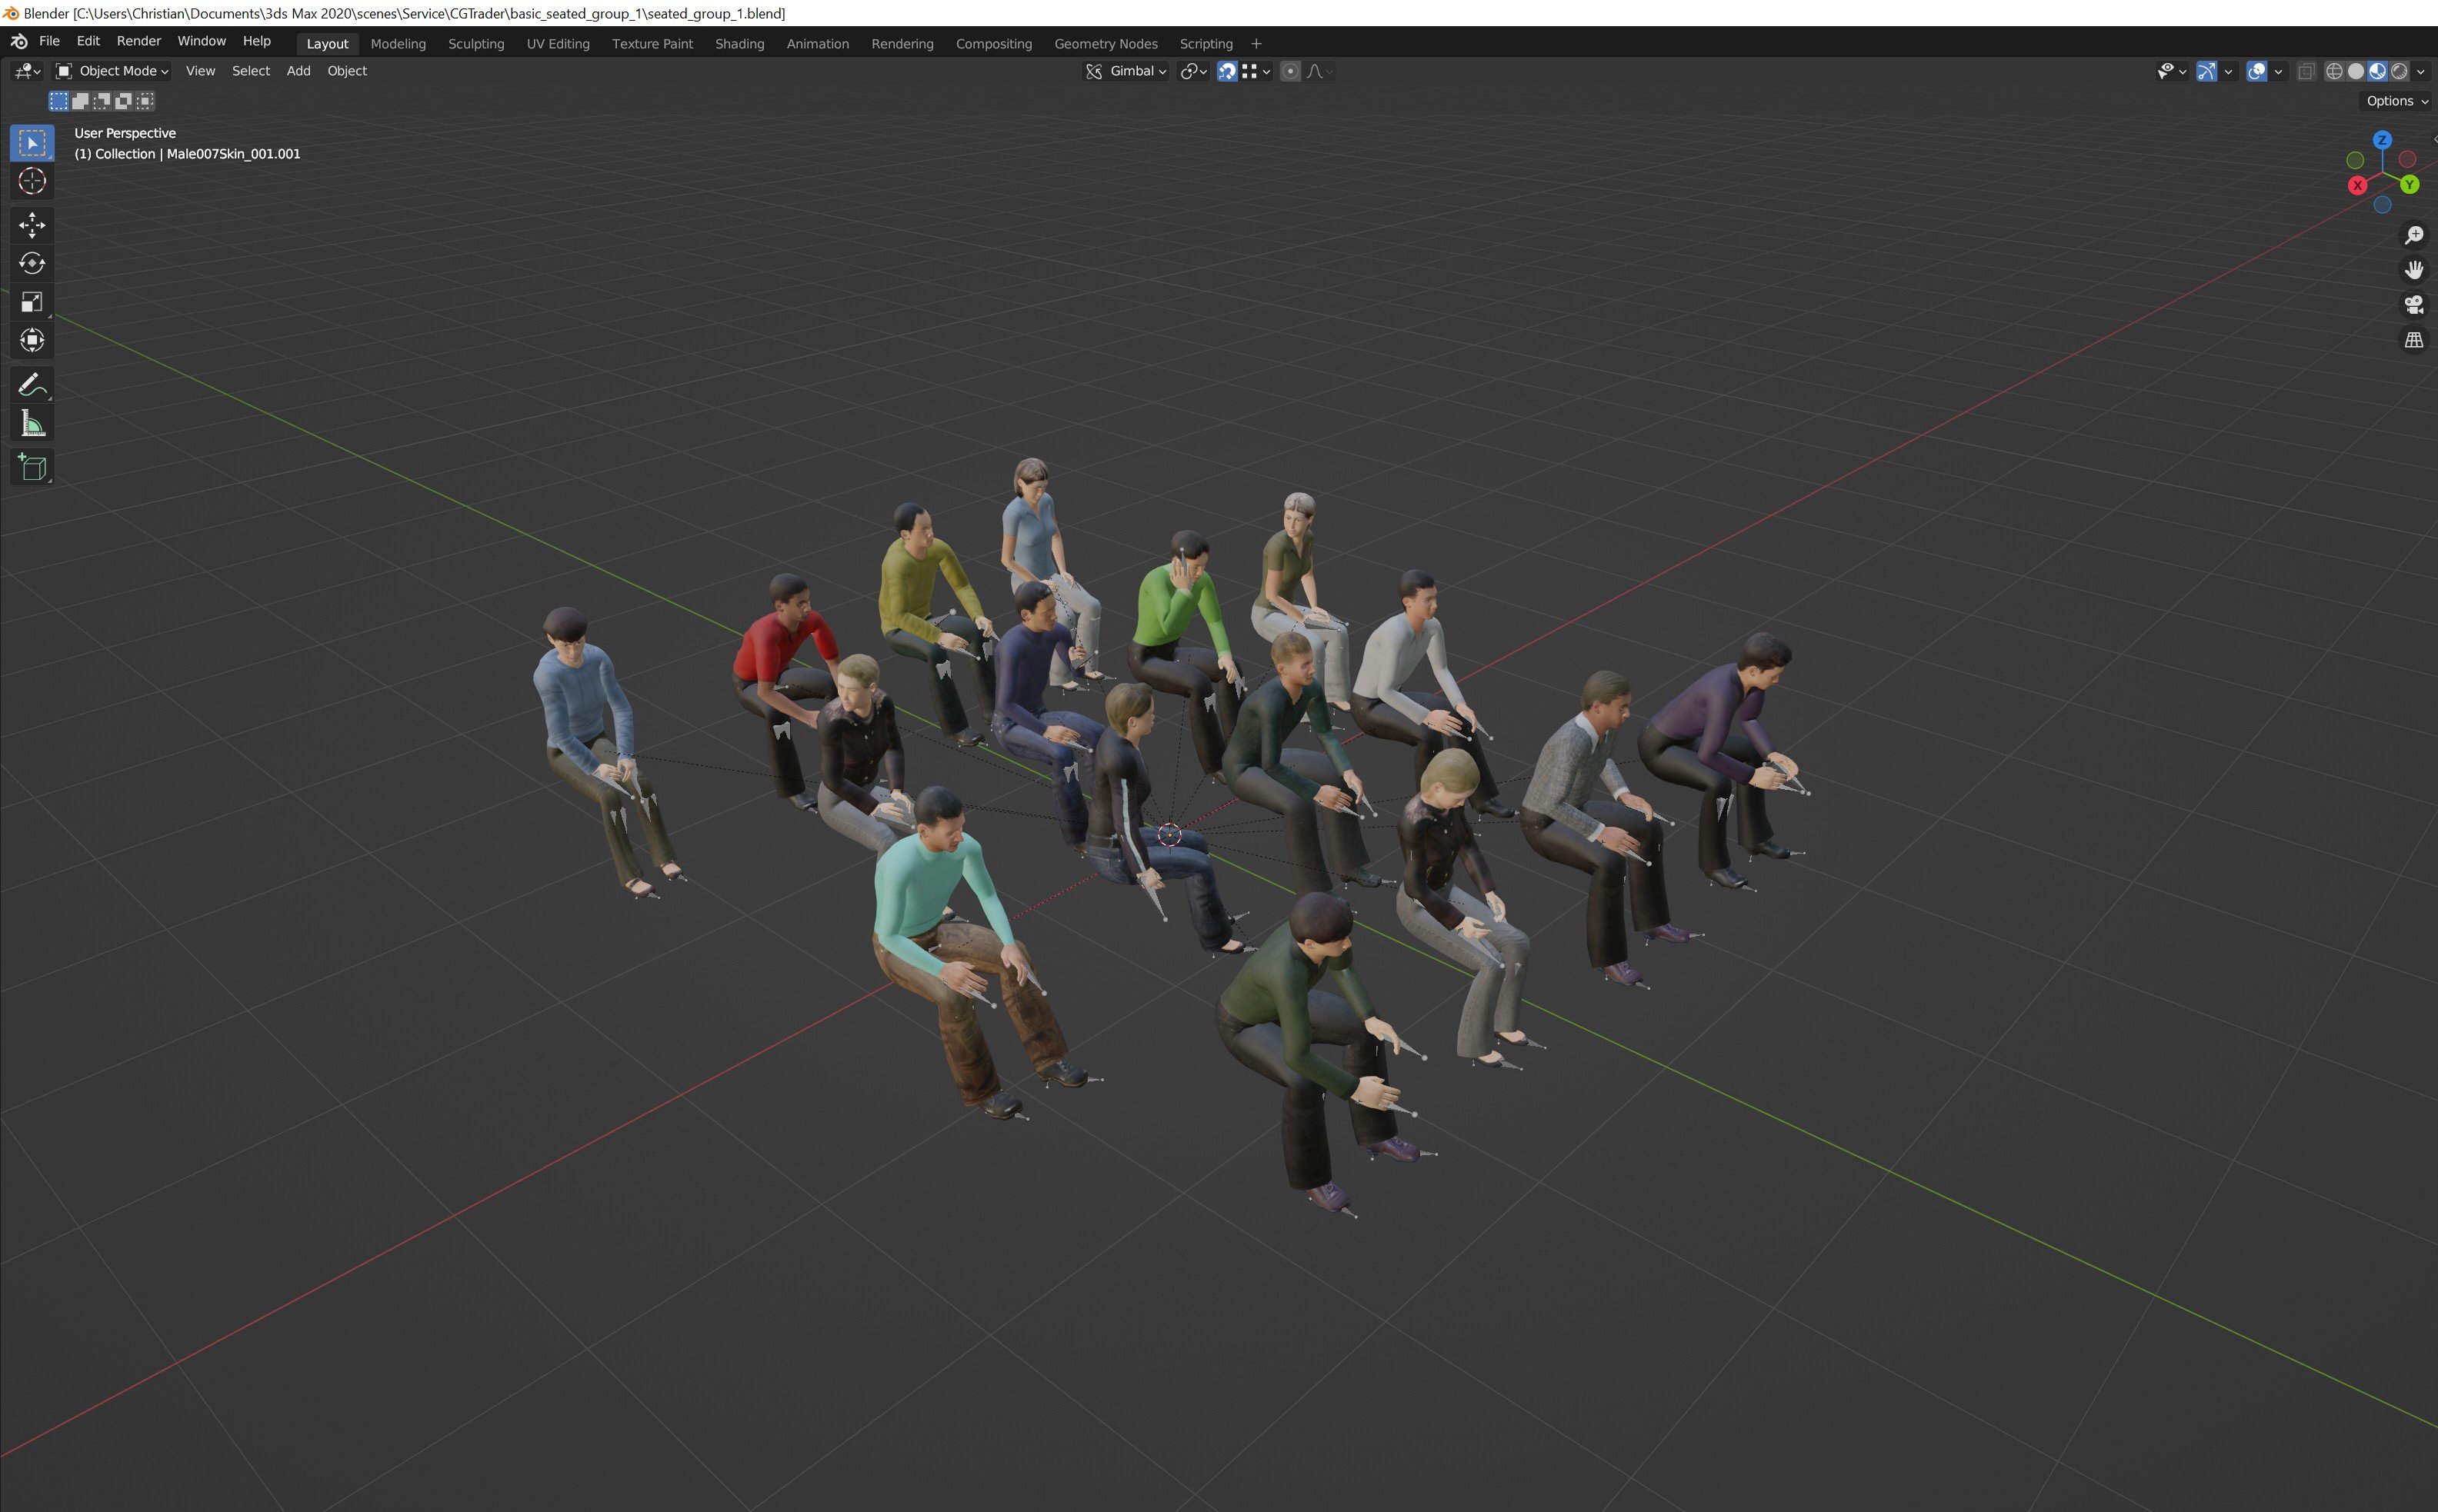This screenshot has width=2438, height=1512.
Task: Switch viewport to Rendered shading mode
Action: pos(2399,71)
